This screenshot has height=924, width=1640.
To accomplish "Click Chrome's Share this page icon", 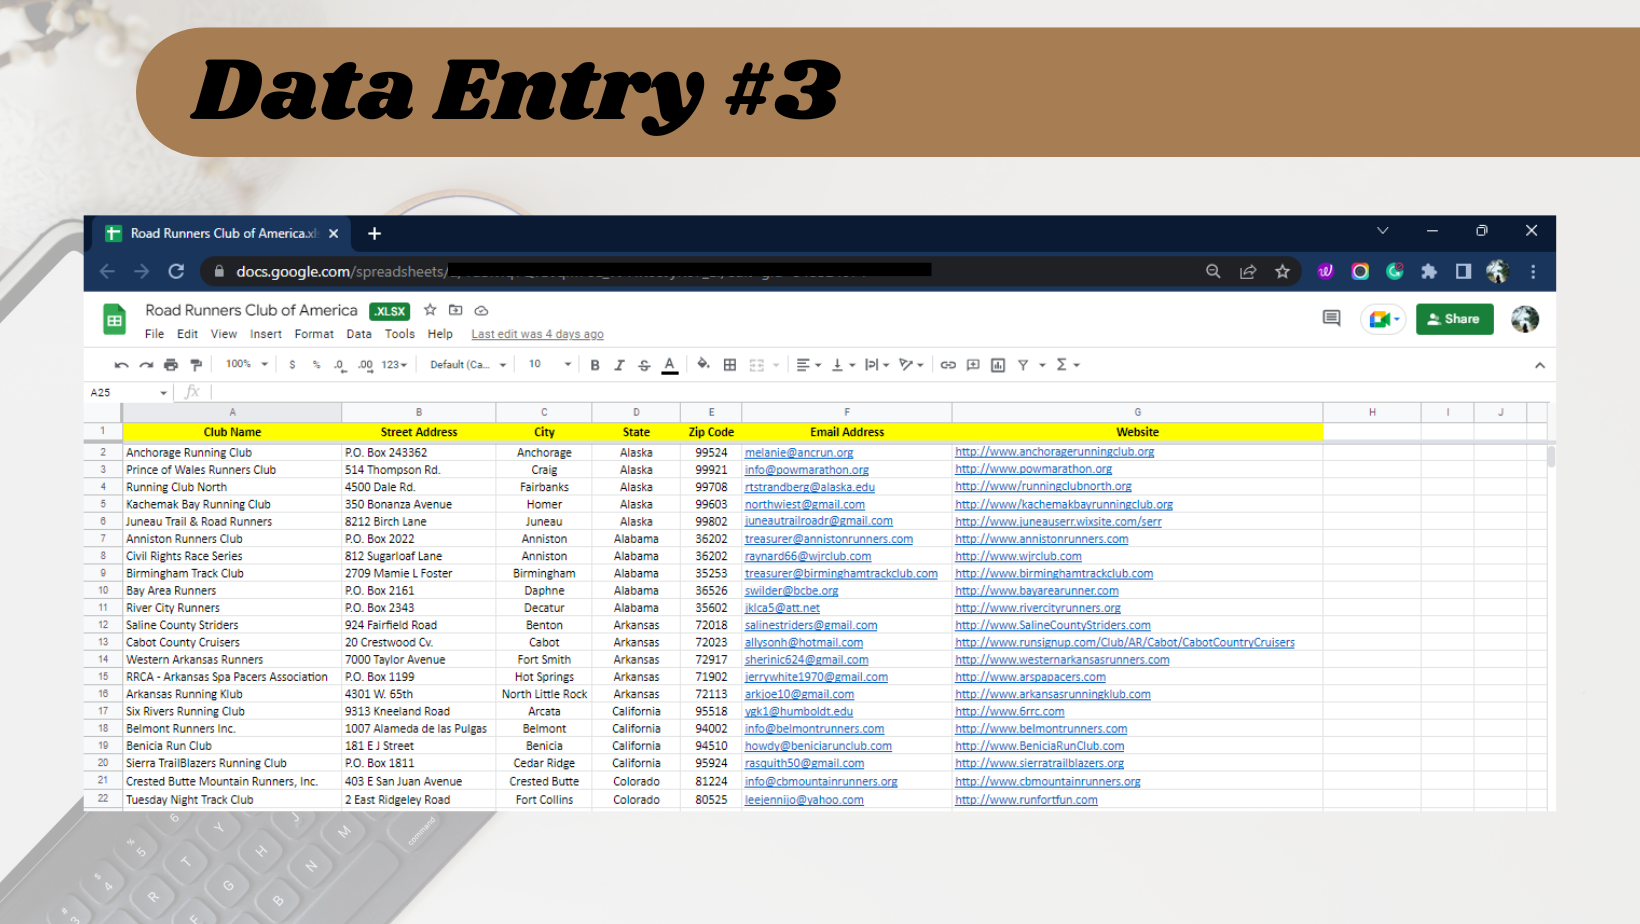I will [x=1248, y=271].
